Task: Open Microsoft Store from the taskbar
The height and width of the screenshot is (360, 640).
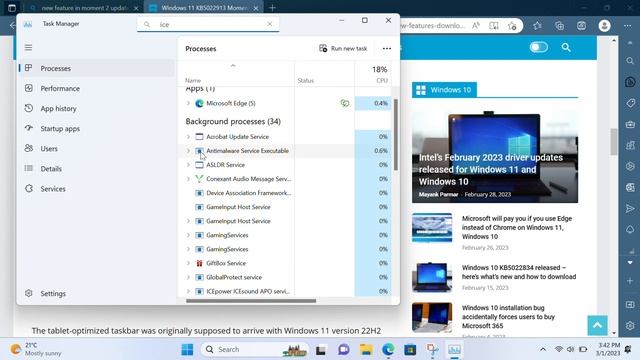Action: point(410,349)
